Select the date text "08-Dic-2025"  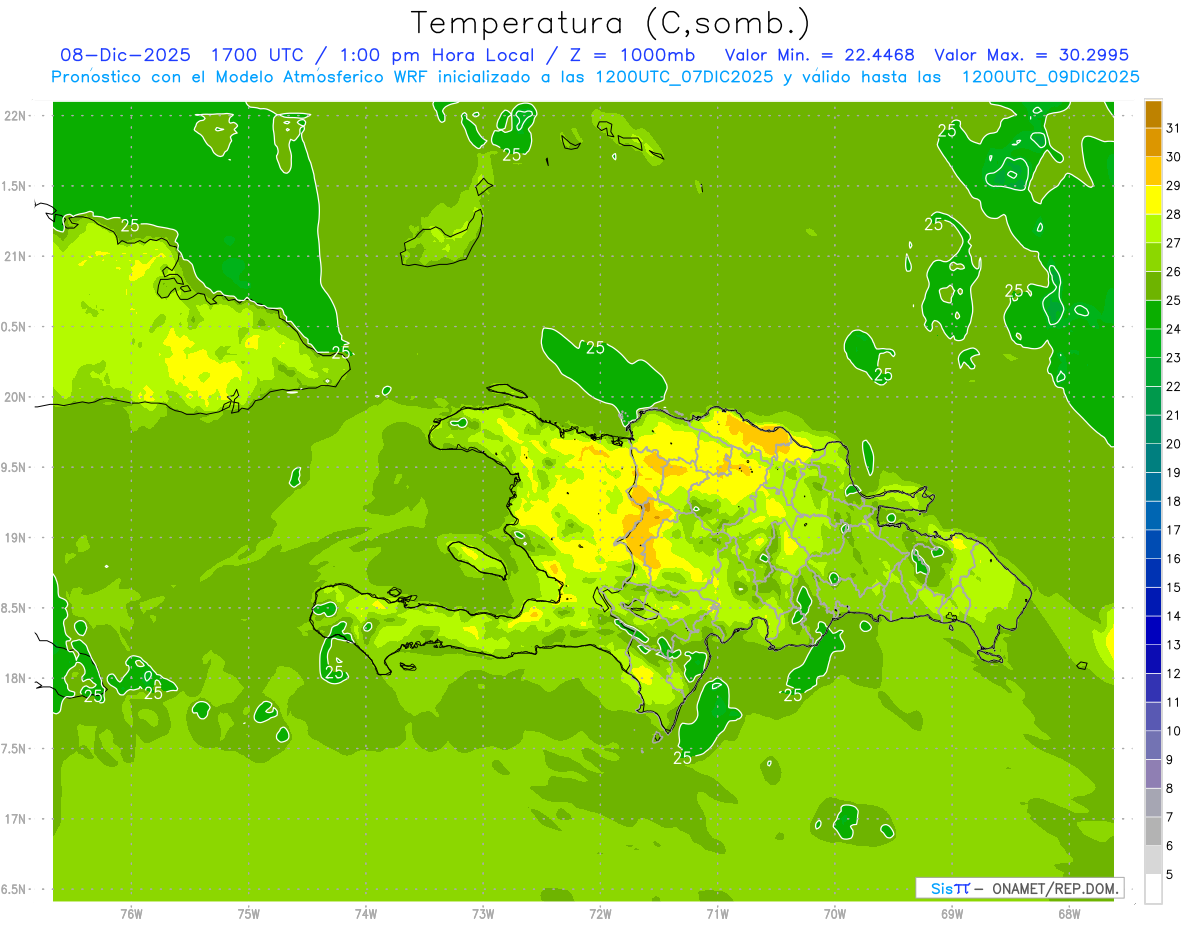[x=125, y=55]
